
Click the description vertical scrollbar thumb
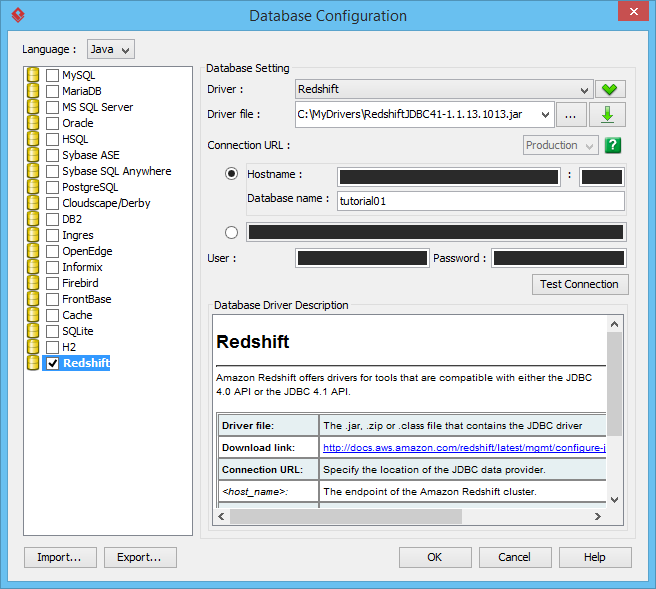pos(614,384)
